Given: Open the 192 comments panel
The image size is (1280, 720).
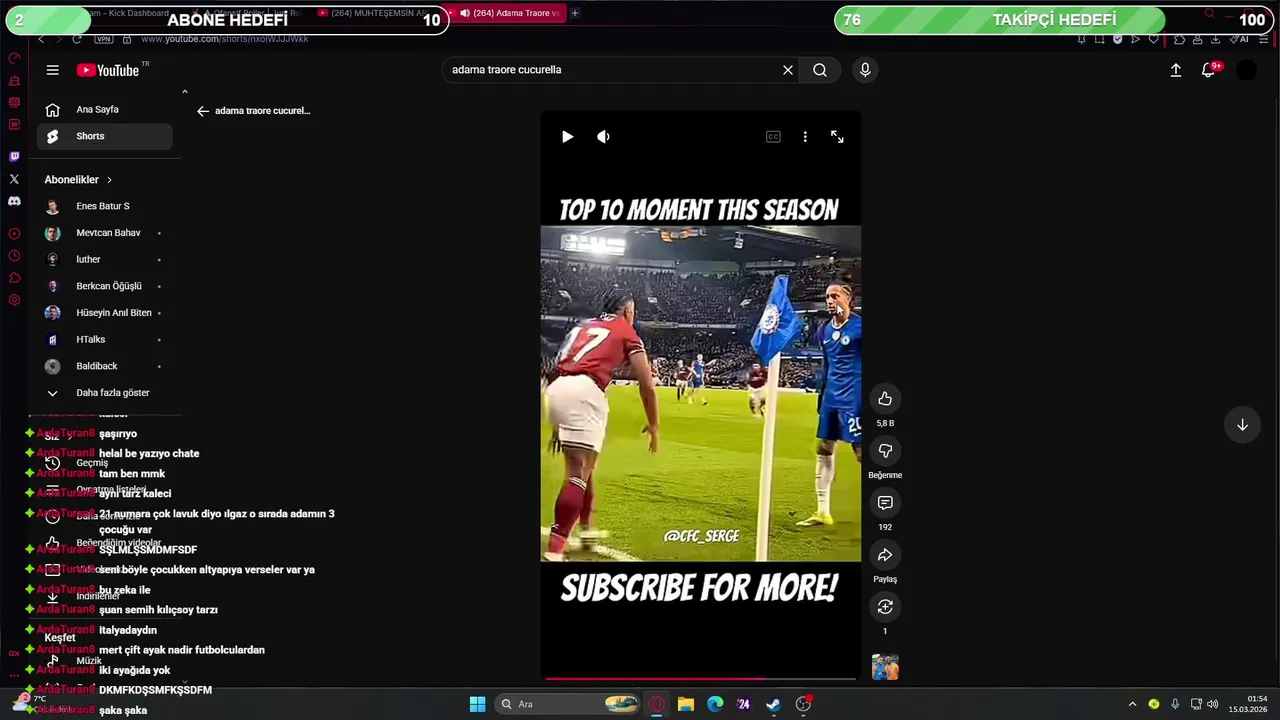Looking at the screenshot, I should click(x=885, y=503).
